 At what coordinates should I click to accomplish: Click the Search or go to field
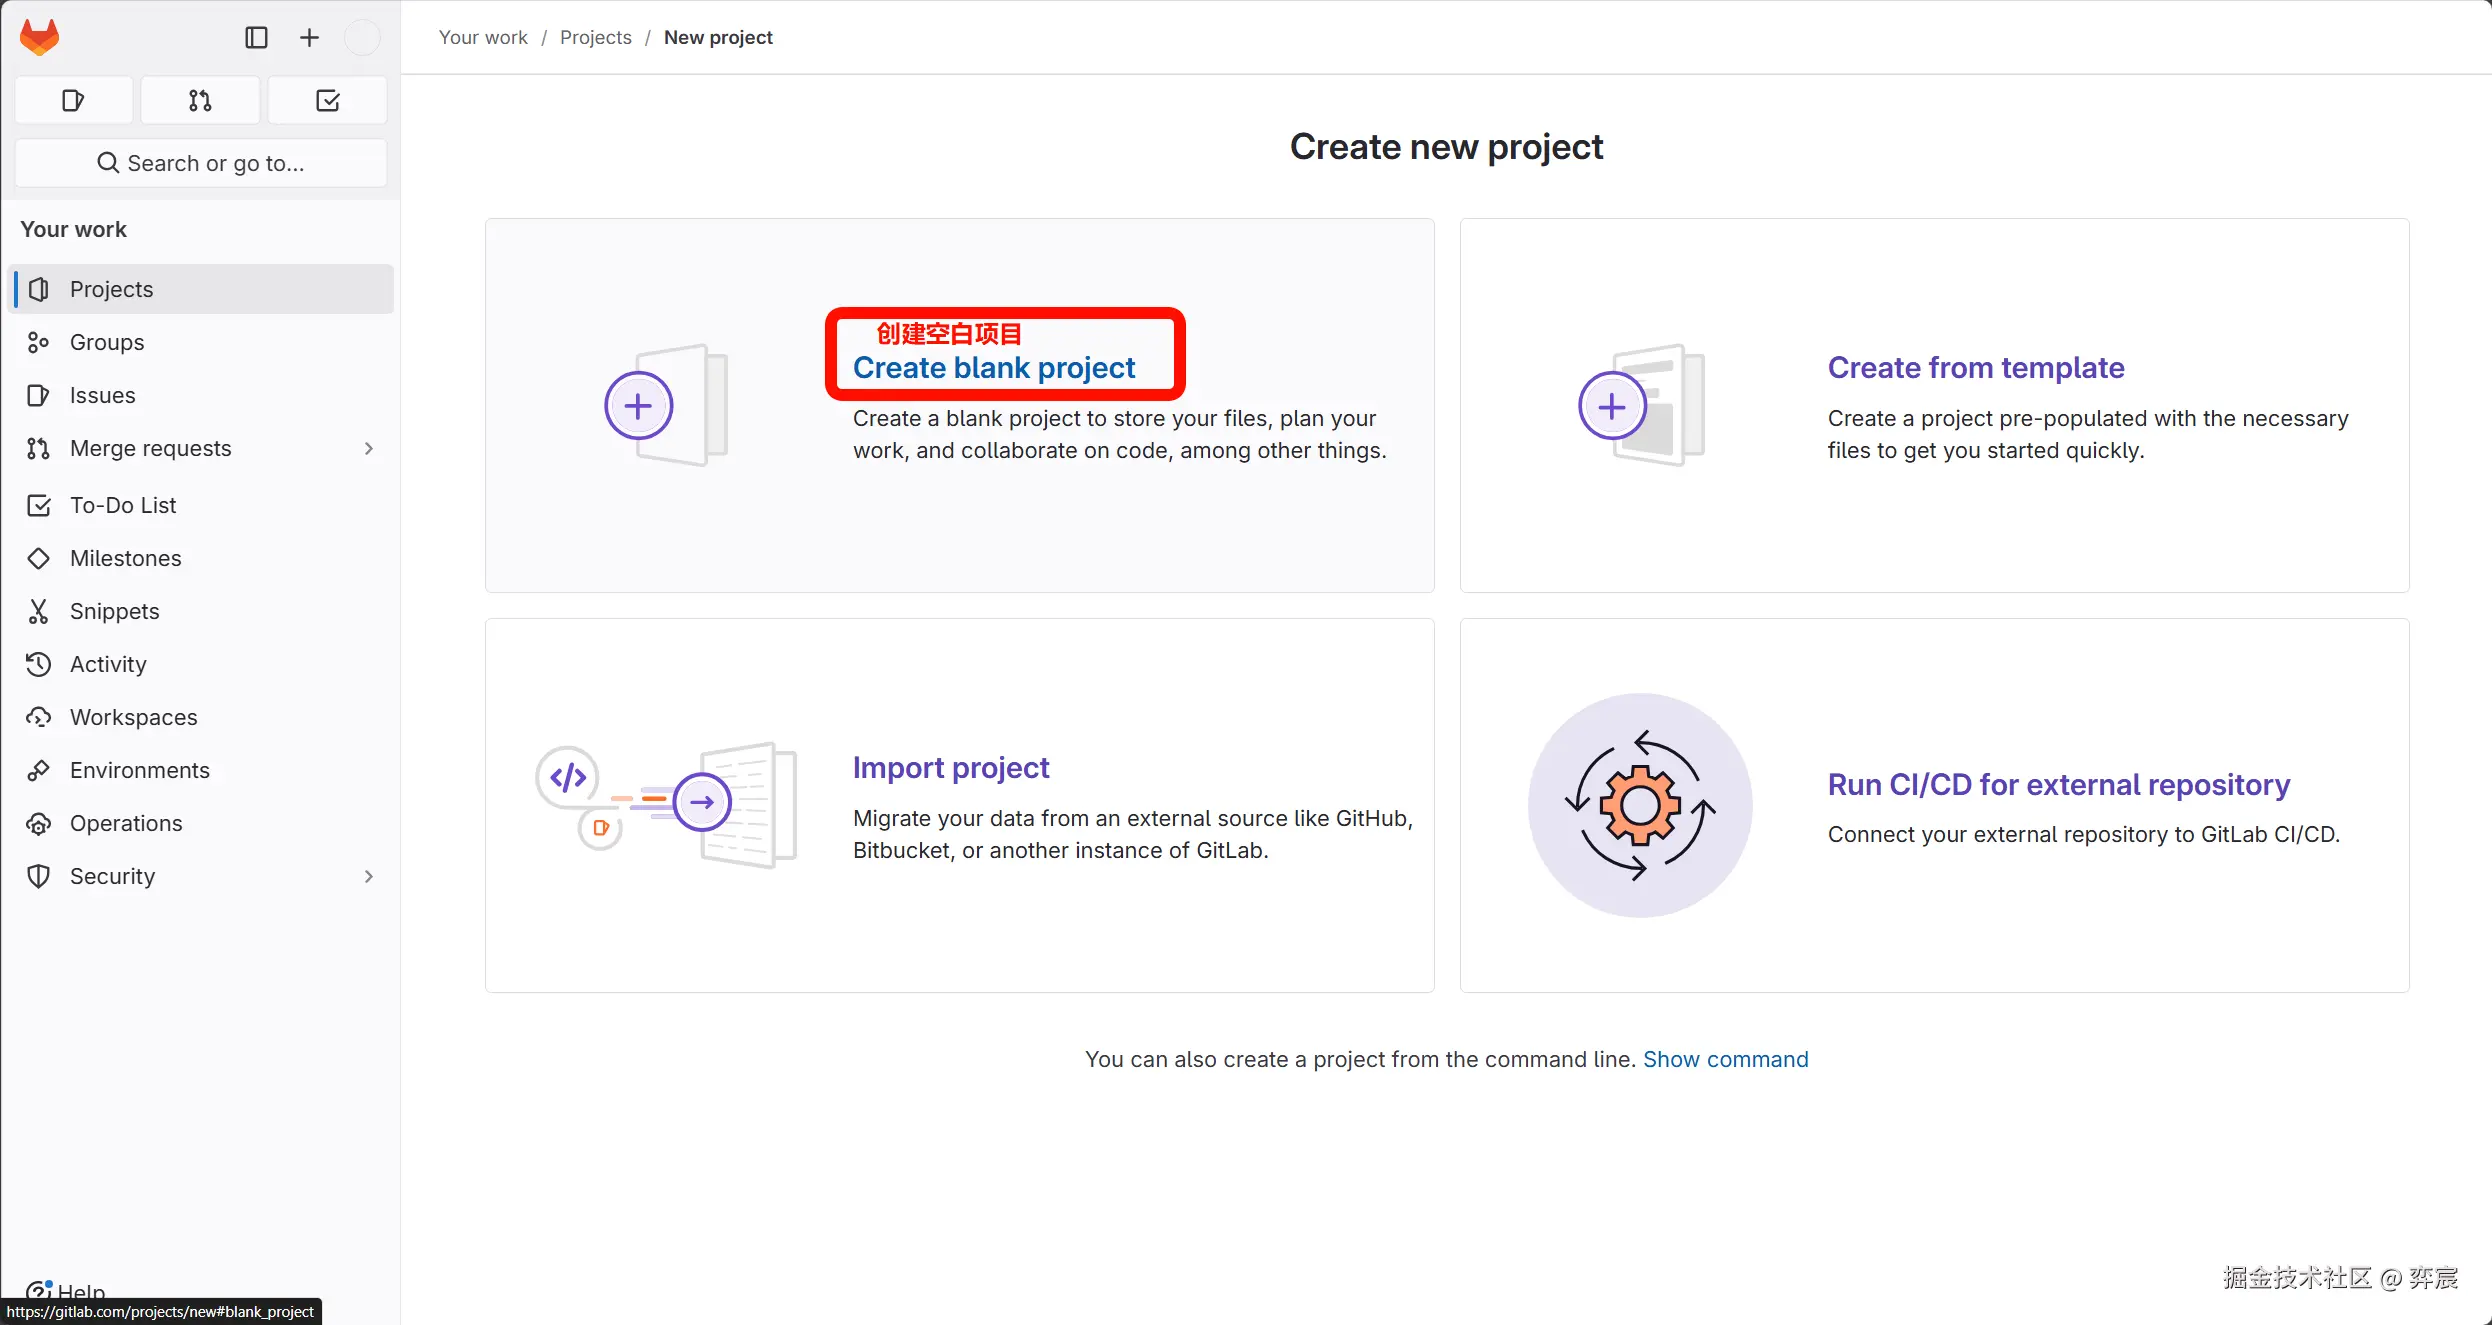pos(201,163)
